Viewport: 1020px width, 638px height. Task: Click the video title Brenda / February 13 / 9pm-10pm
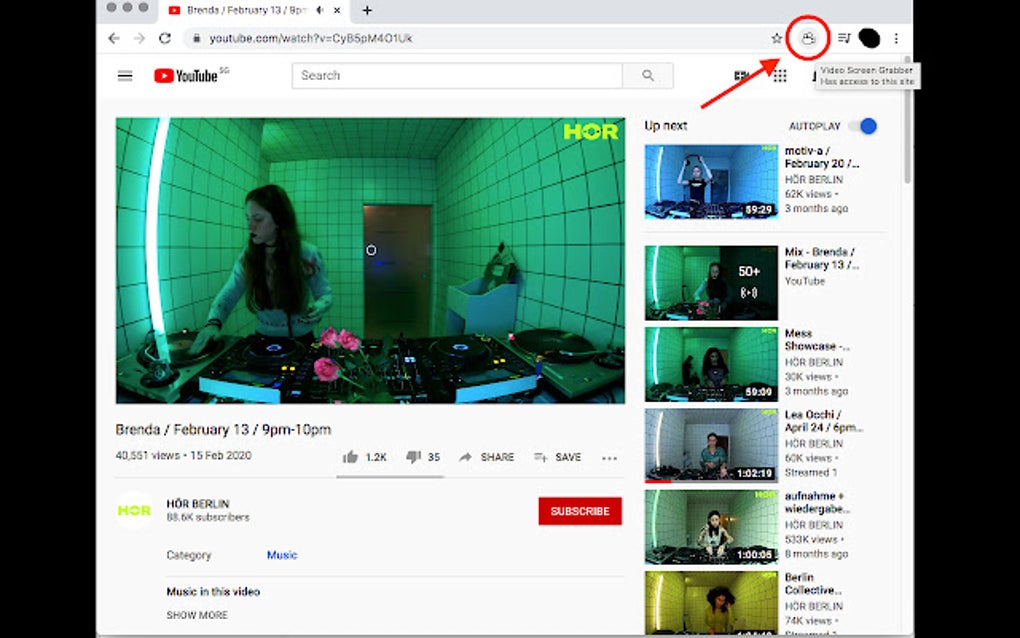pyautogui.click(x=223, y=429)
